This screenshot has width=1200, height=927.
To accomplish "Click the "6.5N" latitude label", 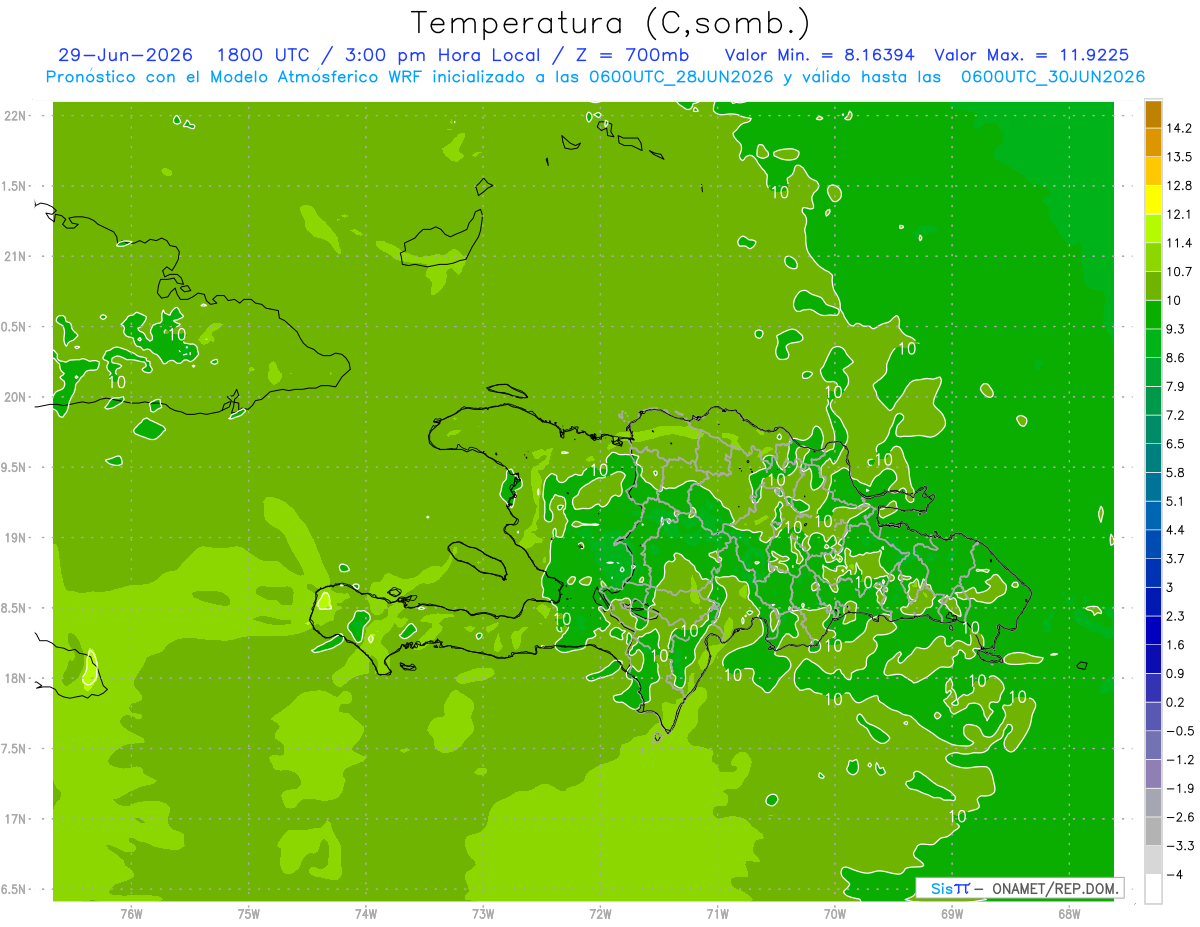I will (15, 889).
